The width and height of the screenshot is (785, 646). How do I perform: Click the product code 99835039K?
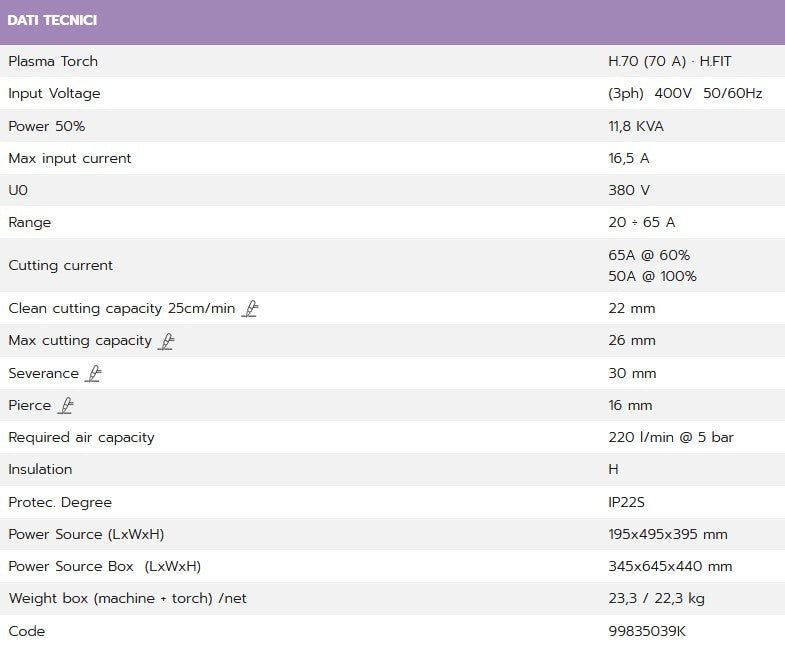point(647,631)
